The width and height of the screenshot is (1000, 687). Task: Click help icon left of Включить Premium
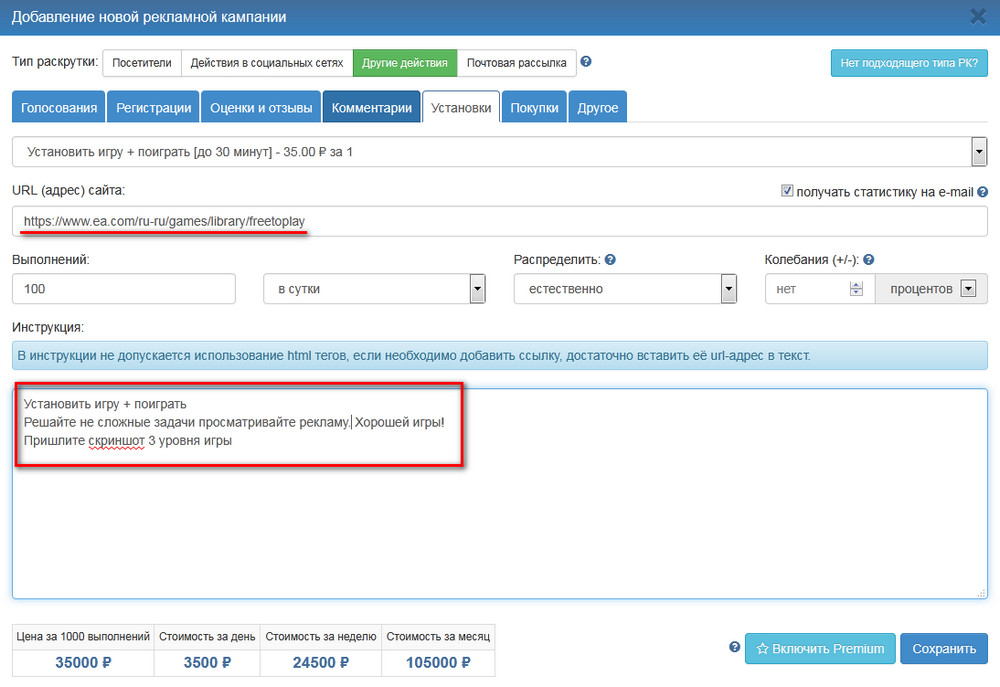(735, 647)
